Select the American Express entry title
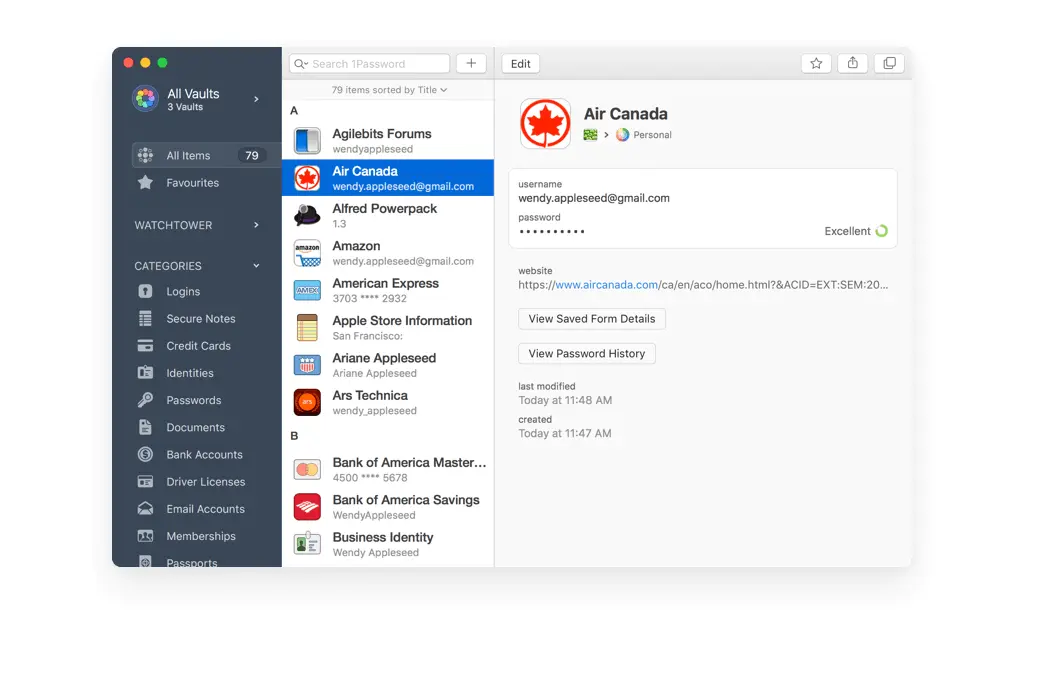 (x=385, y=283)
